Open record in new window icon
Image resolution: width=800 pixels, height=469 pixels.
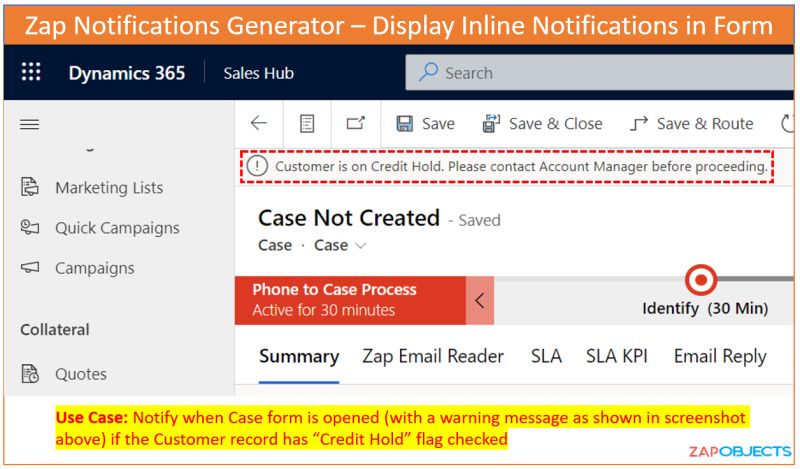[x=356, y=123]
